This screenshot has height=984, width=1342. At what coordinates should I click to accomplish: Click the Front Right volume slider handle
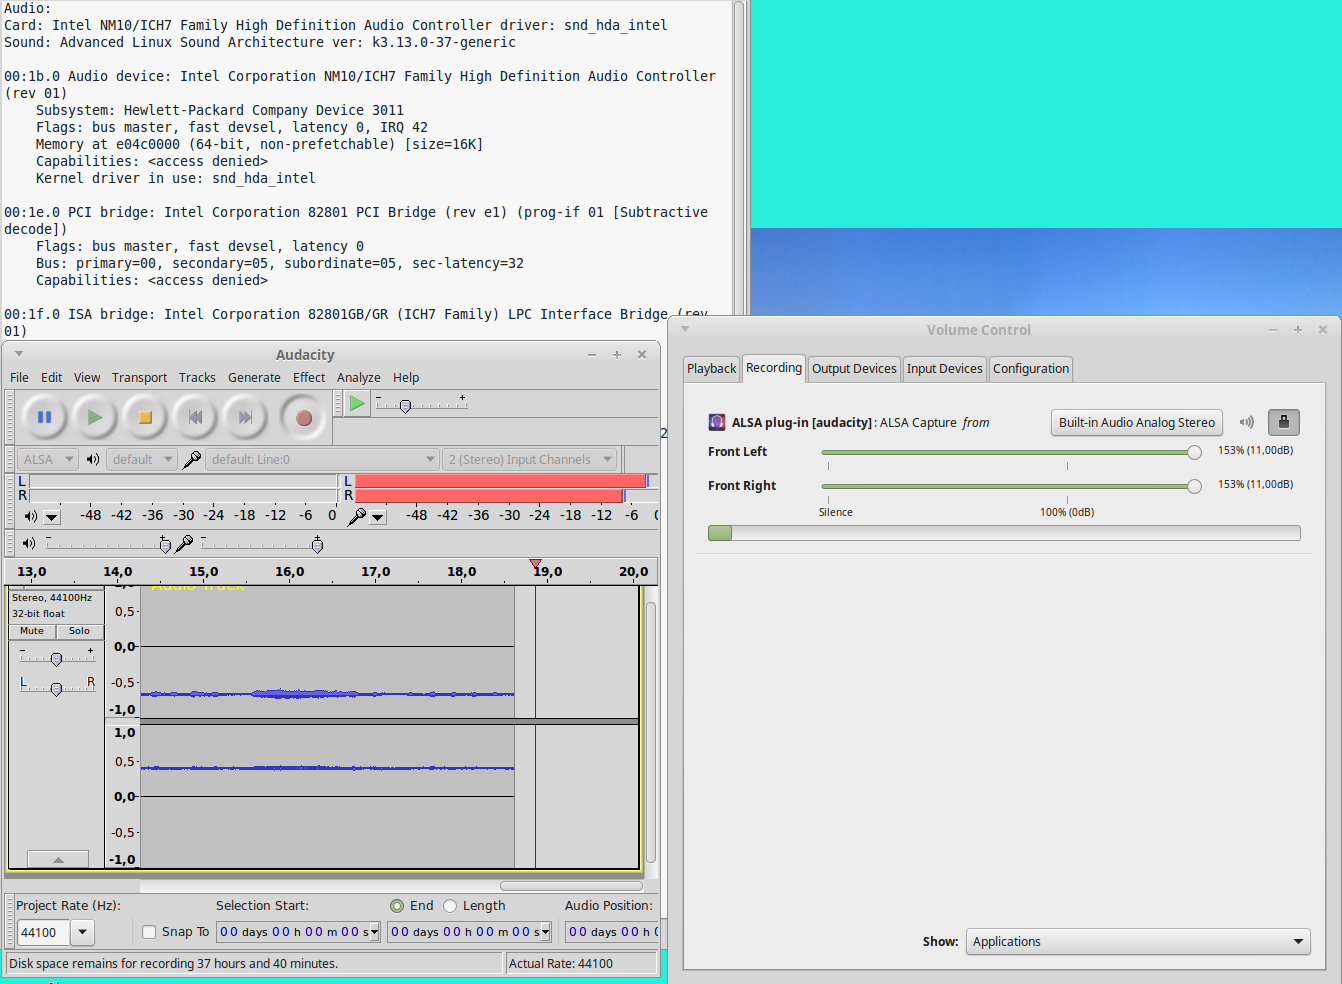pos(1194,486)
